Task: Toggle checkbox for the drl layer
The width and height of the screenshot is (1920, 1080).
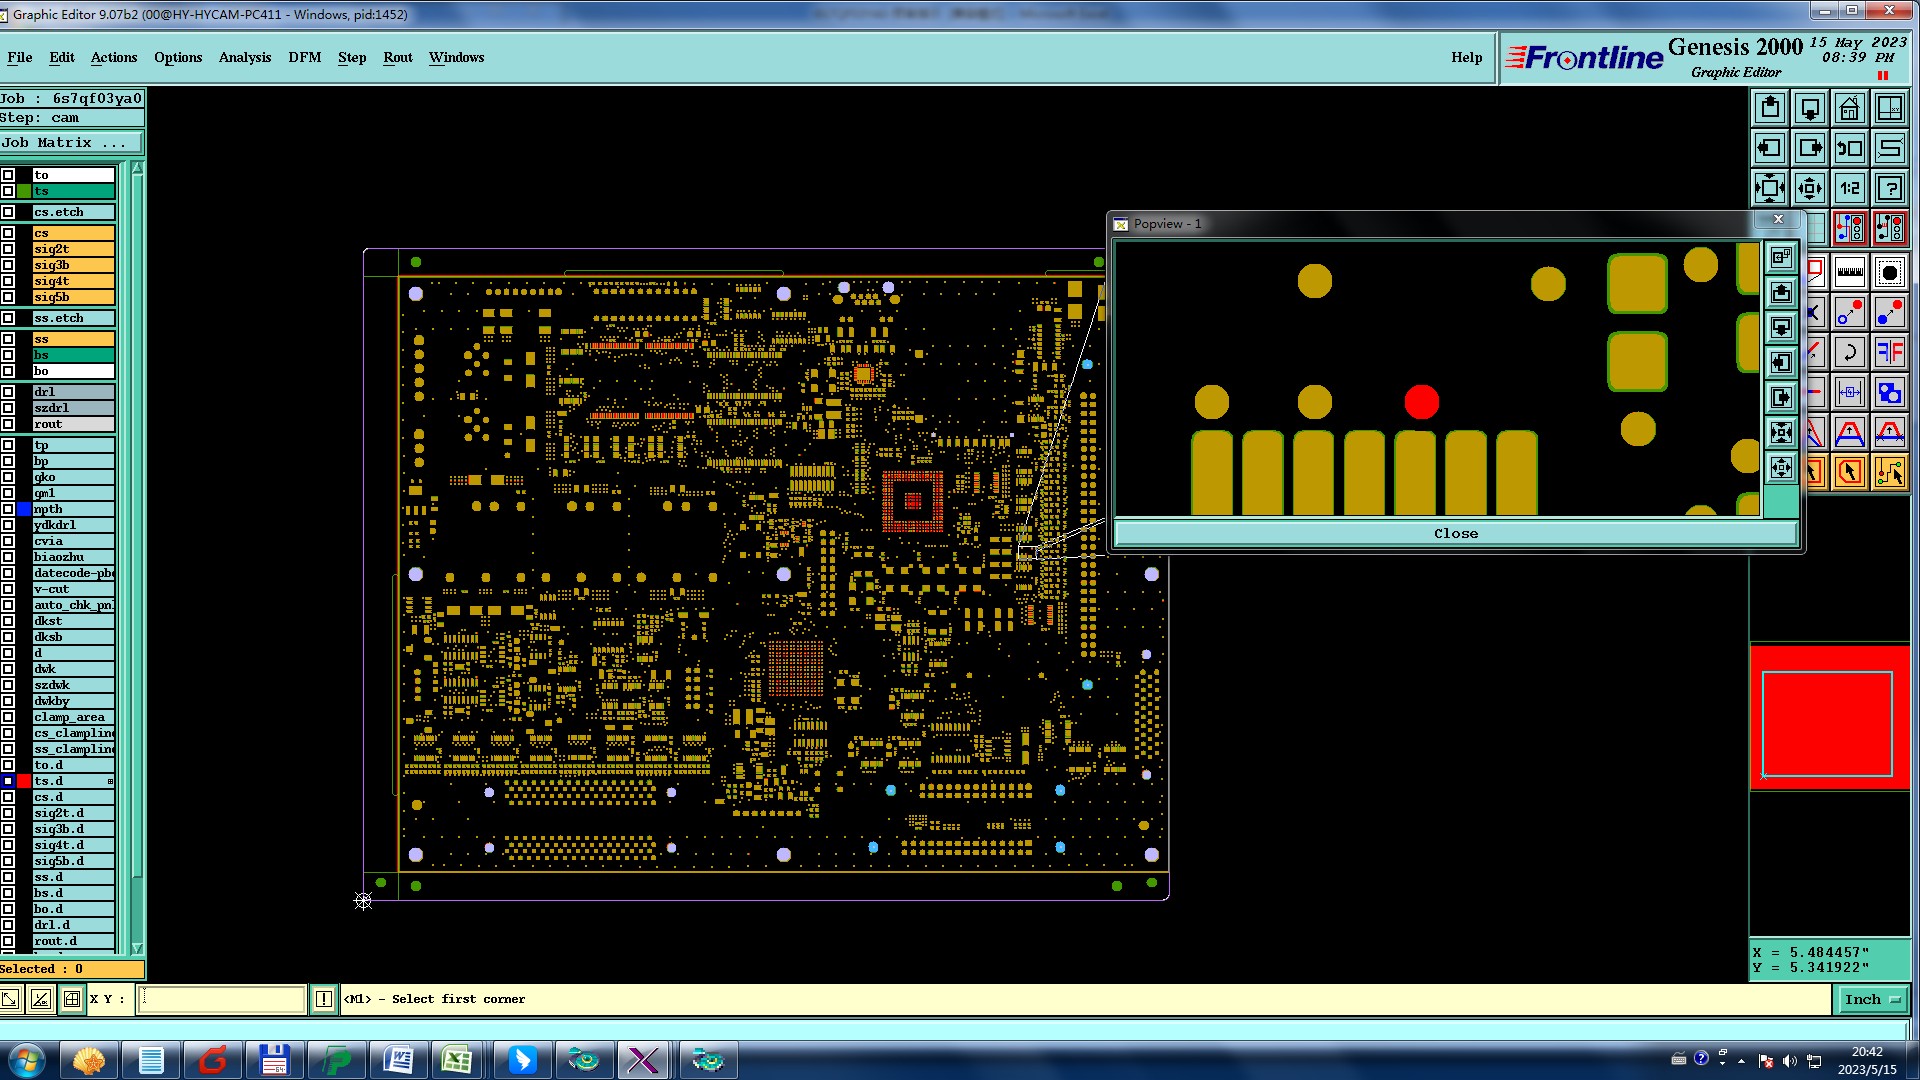Action: click(8, 392)
